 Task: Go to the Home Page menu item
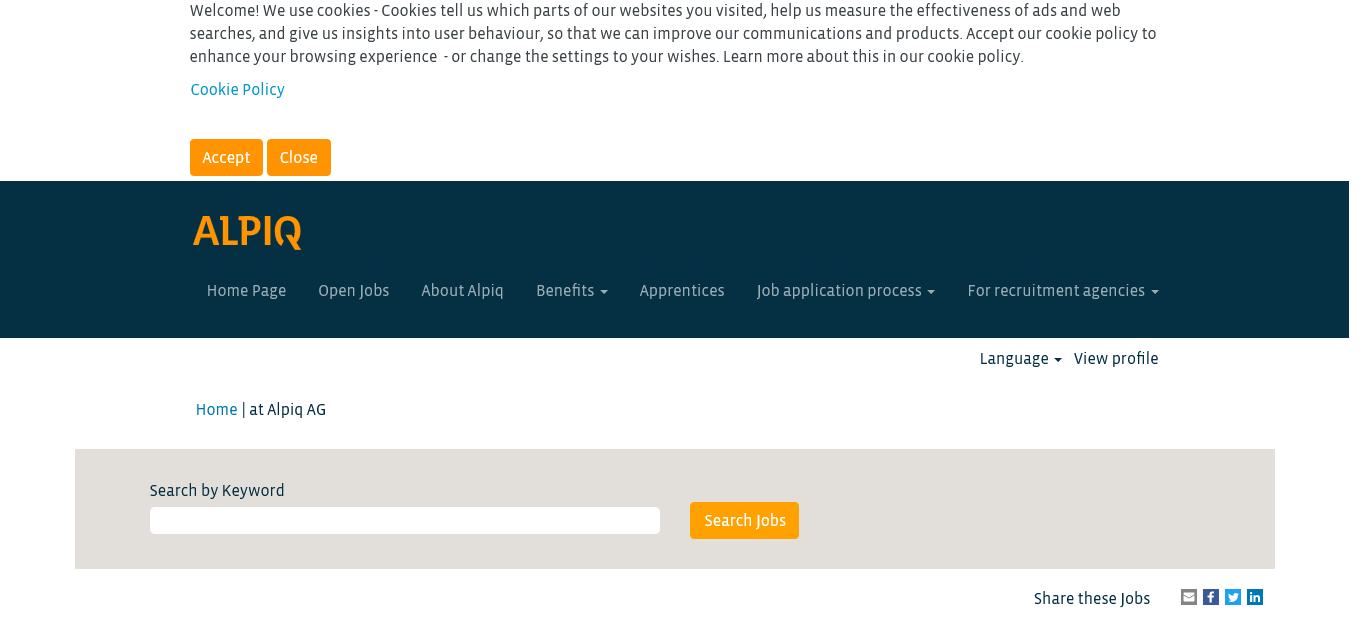pos(246,291)
